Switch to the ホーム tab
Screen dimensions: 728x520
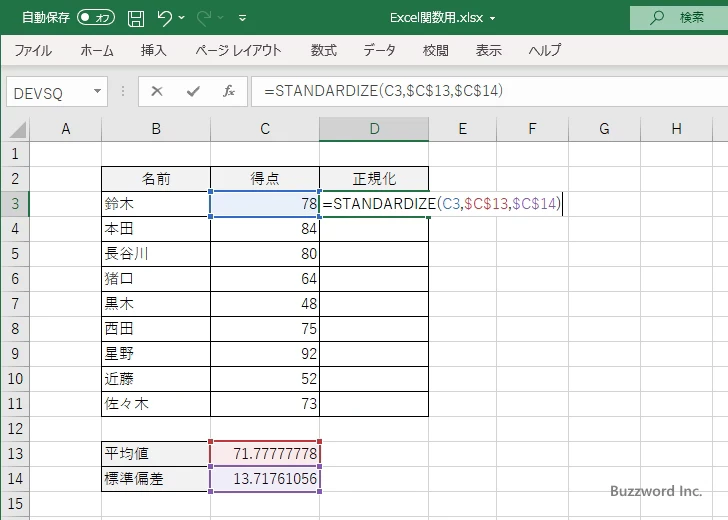coord(97,50)
